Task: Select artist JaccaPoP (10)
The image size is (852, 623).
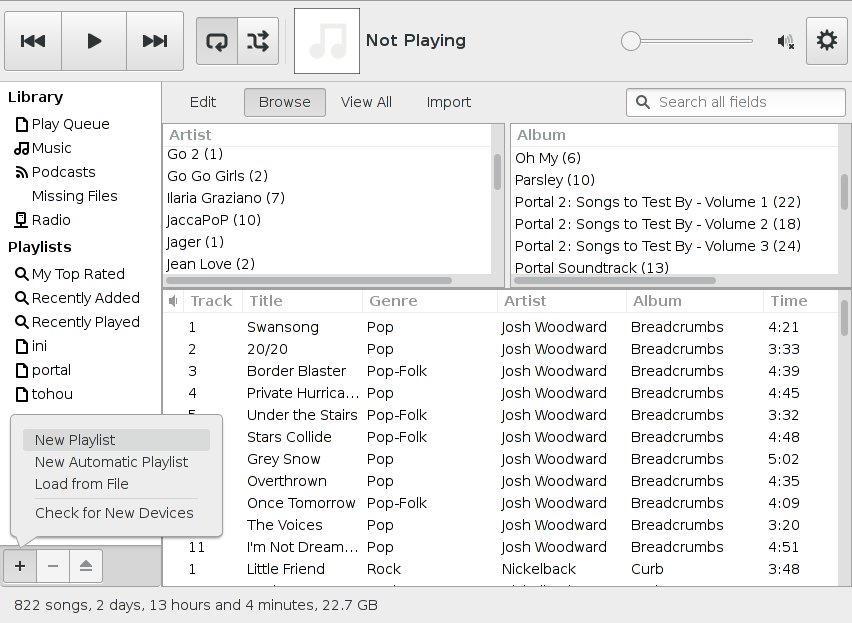Action: [x=327, y=220]
